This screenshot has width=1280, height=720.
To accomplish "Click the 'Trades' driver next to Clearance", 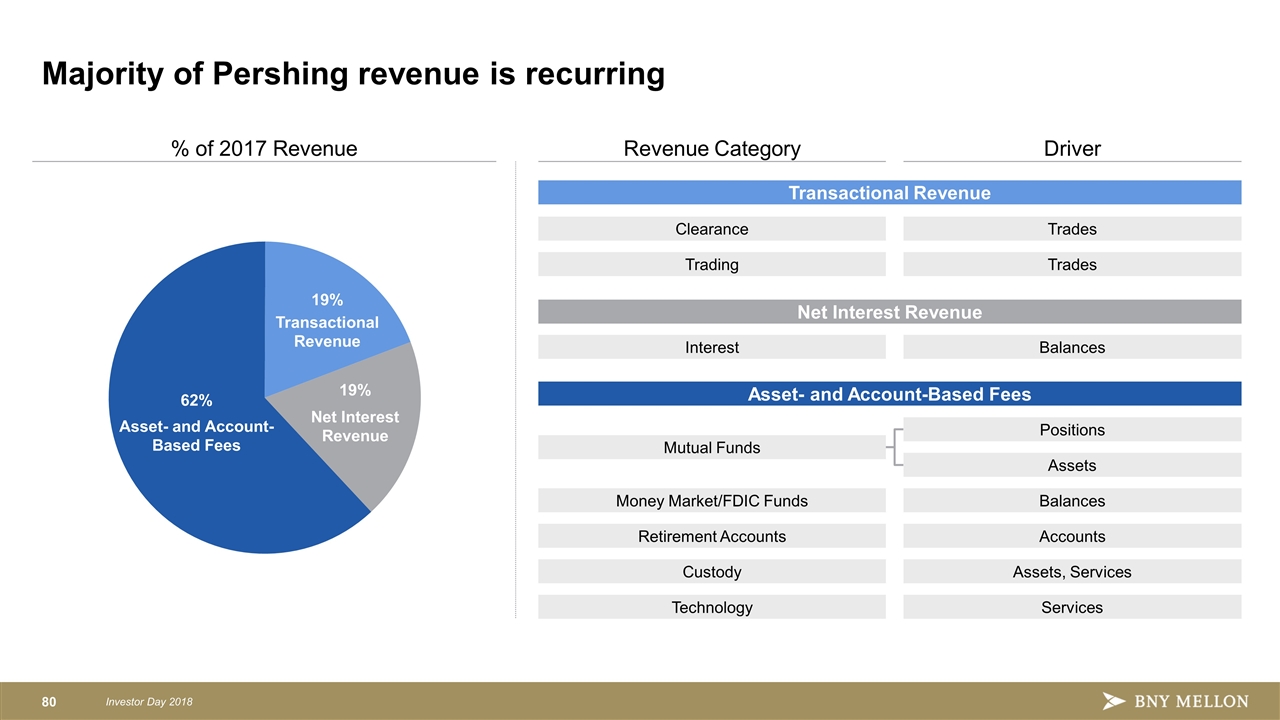I will 1072,229.
